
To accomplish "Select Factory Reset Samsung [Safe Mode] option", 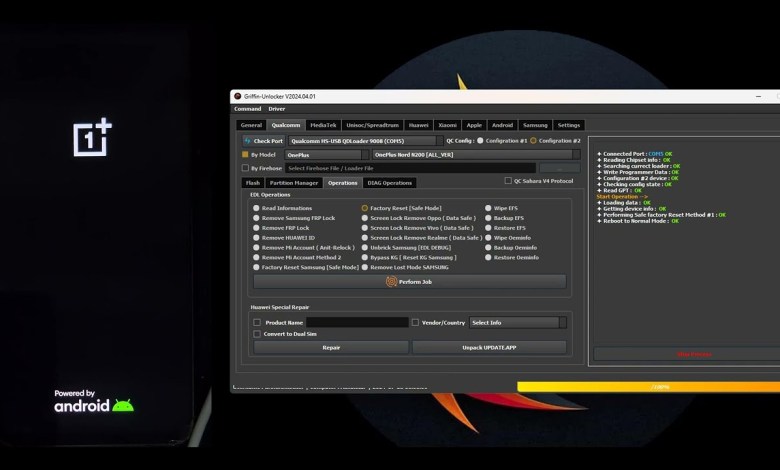I will (x=256, y=268).
